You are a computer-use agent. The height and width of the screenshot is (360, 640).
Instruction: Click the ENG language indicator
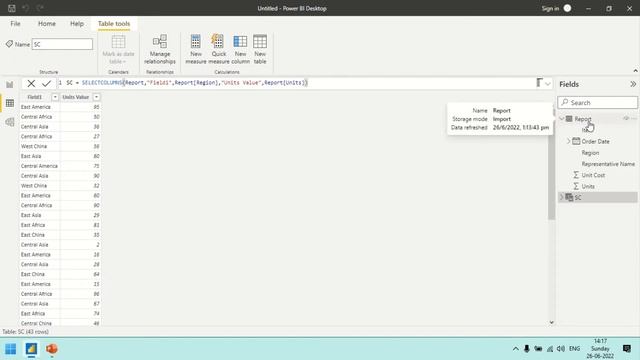click(574, 349)
